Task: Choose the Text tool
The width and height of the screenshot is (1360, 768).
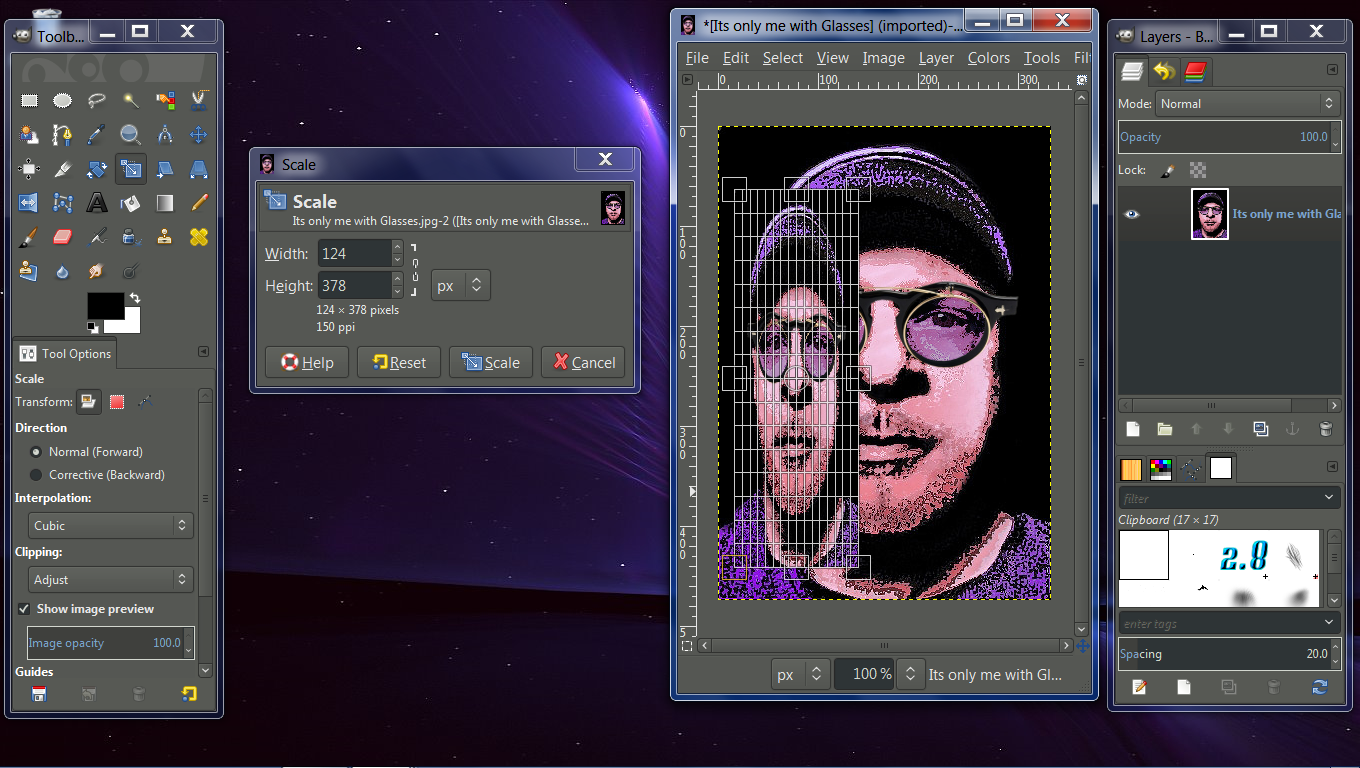Action: pos(96,203)
